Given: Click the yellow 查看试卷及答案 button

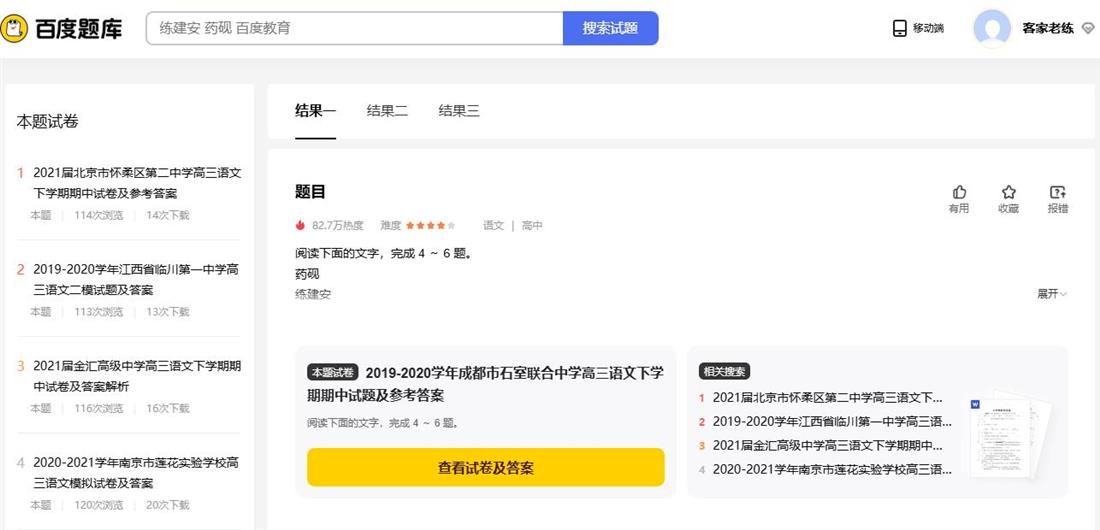Looking at the screenshot, I should point(485,468).
